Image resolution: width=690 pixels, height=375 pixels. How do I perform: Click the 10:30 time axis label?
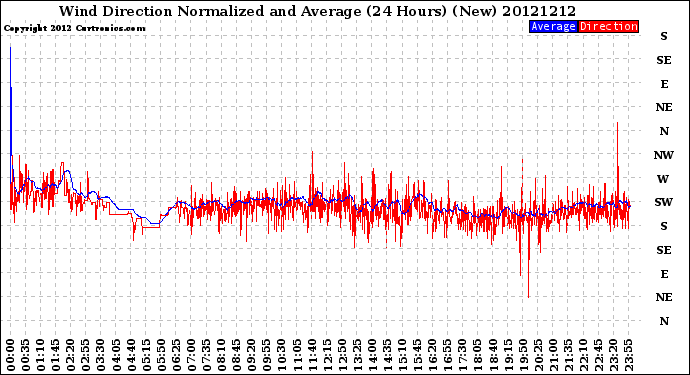282,355
